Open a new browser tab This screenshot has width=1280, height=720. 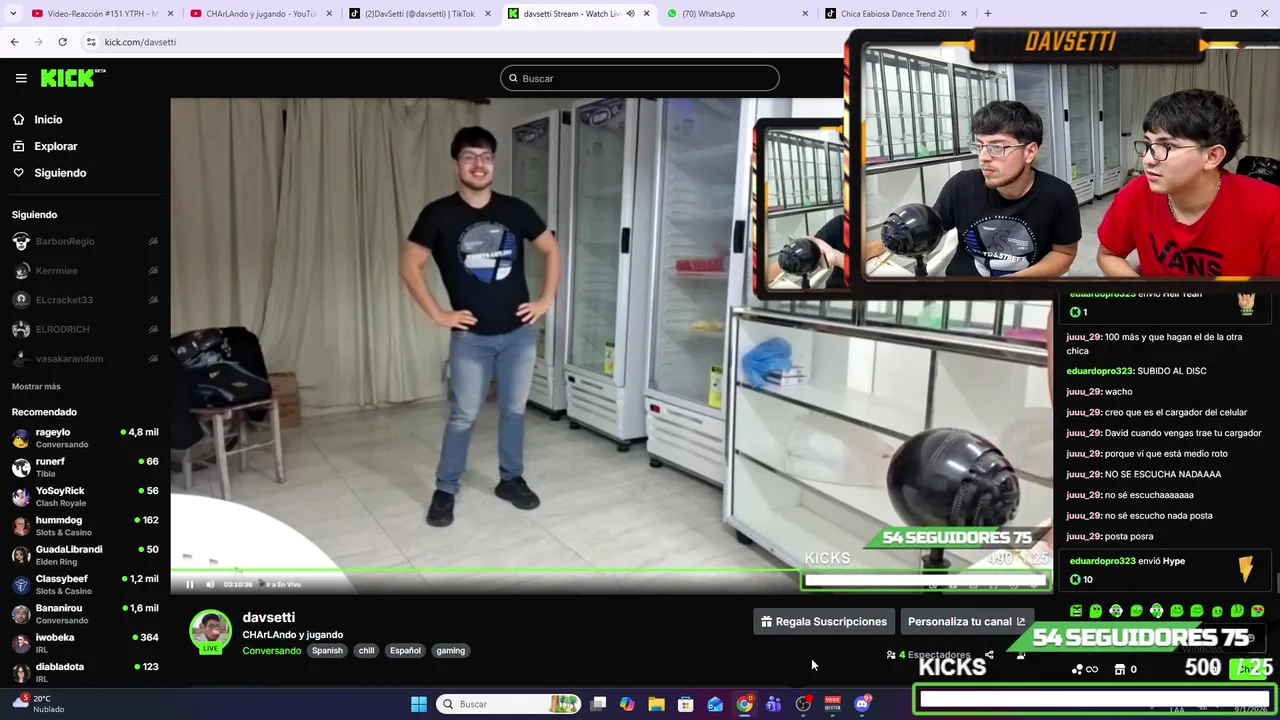coord(987,13)
